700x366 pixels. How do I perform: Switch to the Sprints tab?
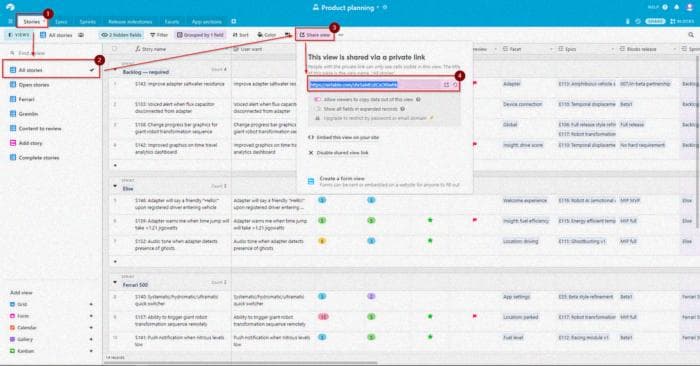click(88, 22)
